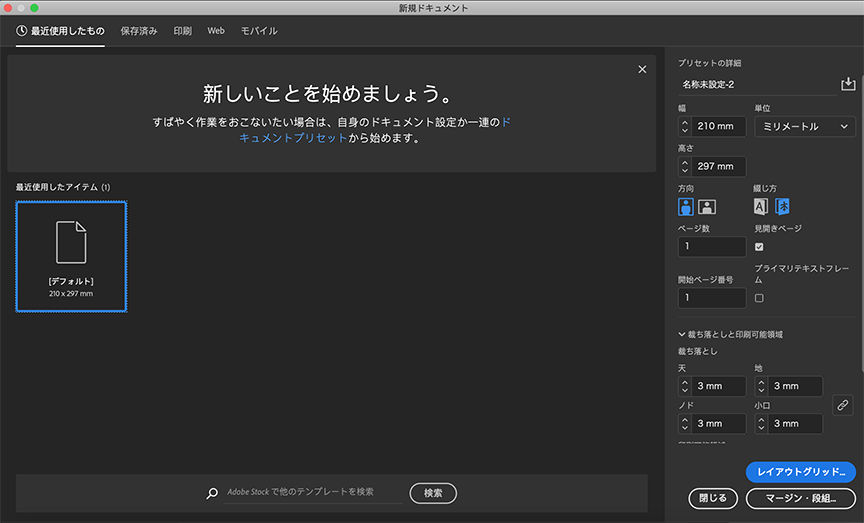This screenshot has height=523, width=864.
Task: Toggle the bleed values link chain icon
Action: click(x=843, y=405)
